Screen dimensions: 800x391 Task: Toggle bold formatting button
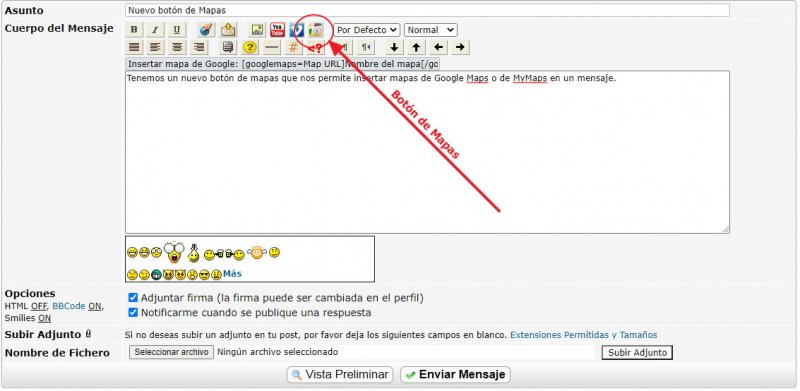134,30
